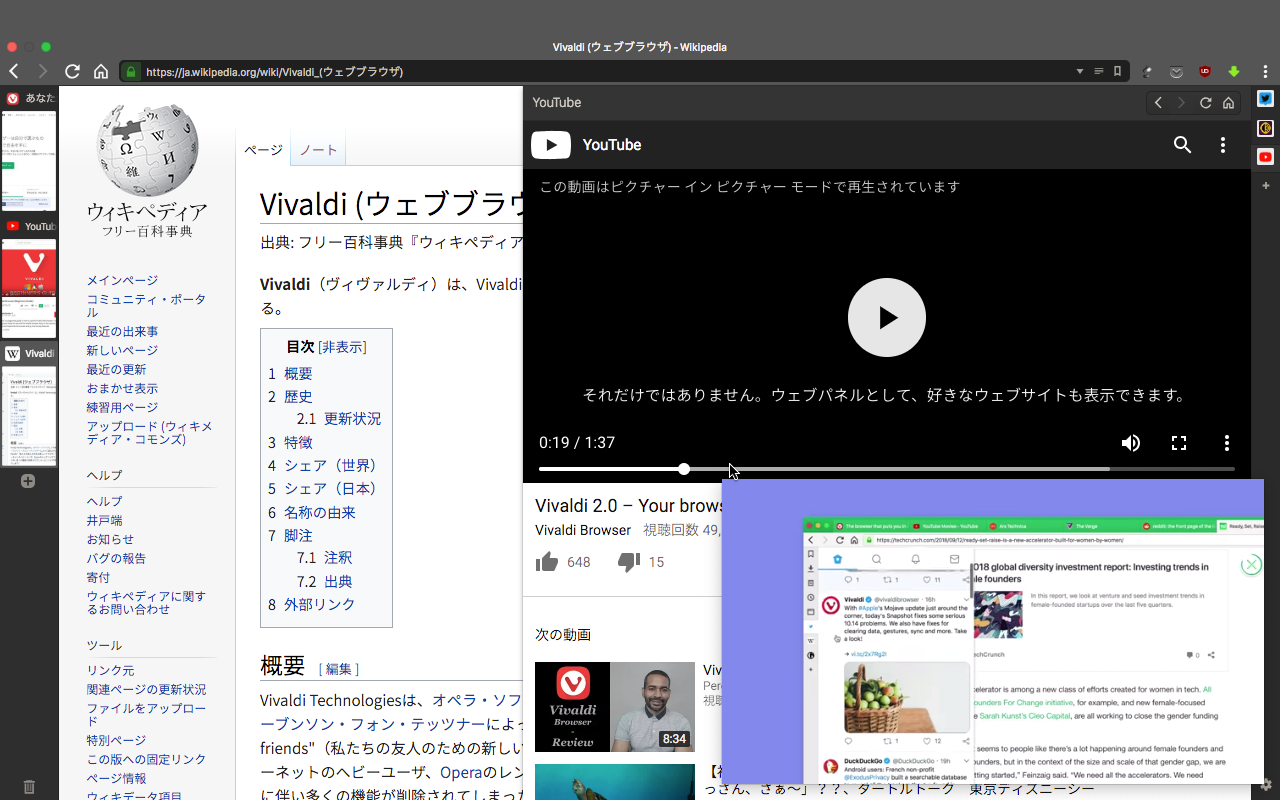
Task: Click the address bar URL field
Action: click(606, 72)
